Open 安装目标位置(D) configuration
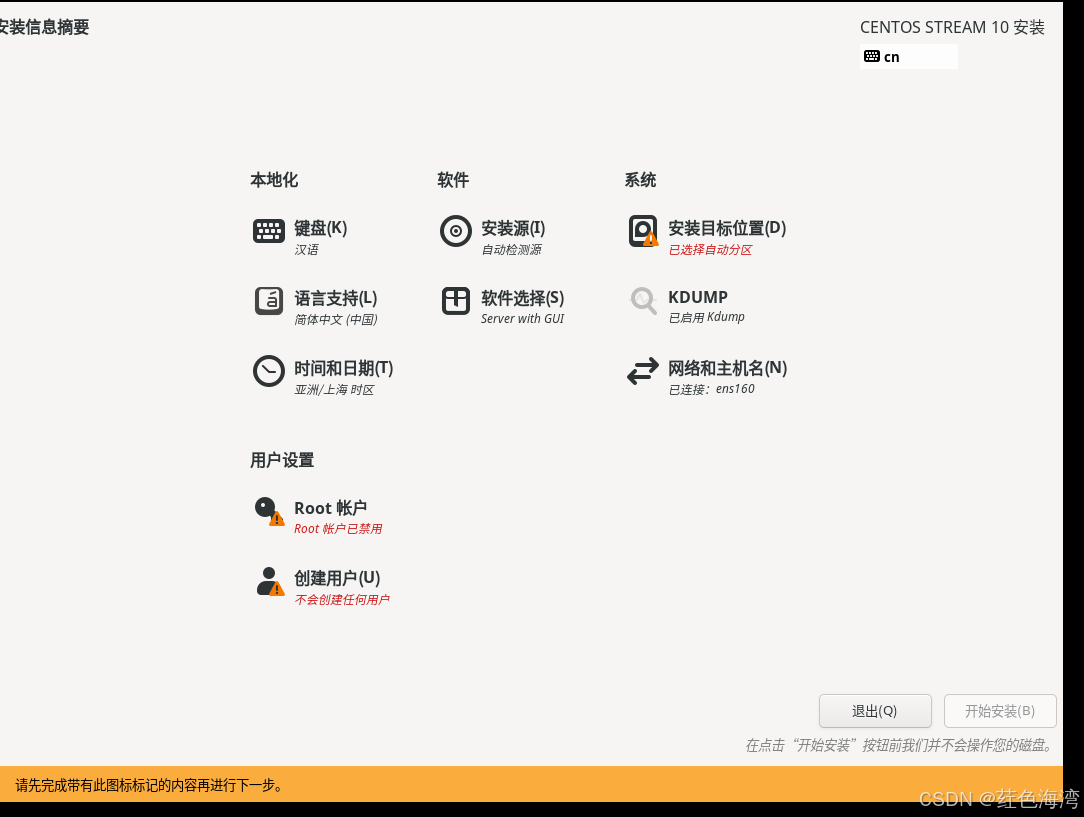Viewport: 1084px width, 817px height. (x=727, y=227)
